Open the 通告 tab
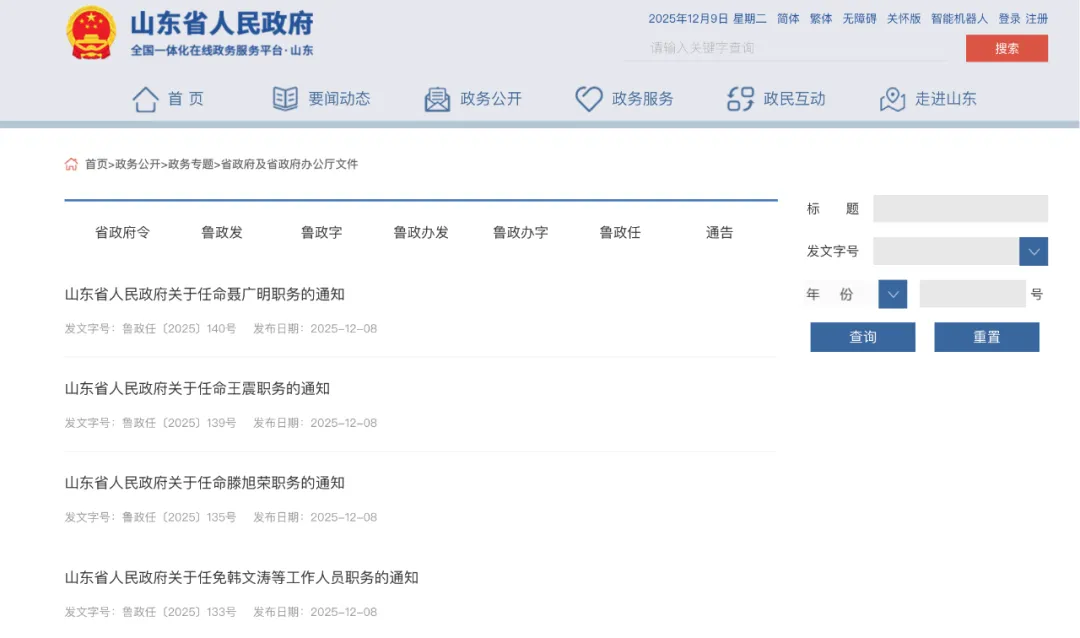The width and height of the screenshot is (1080, 638). pyautogui.click(x=719, y=232)
